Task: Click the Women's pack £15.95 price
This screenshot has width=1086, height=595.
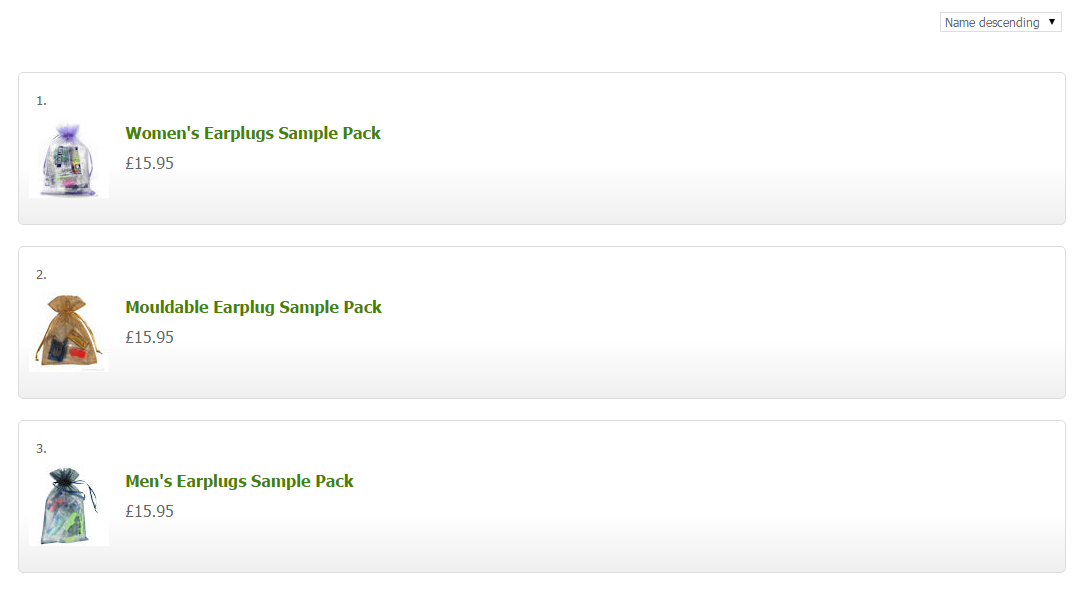Action: click(x=150, y=163)
